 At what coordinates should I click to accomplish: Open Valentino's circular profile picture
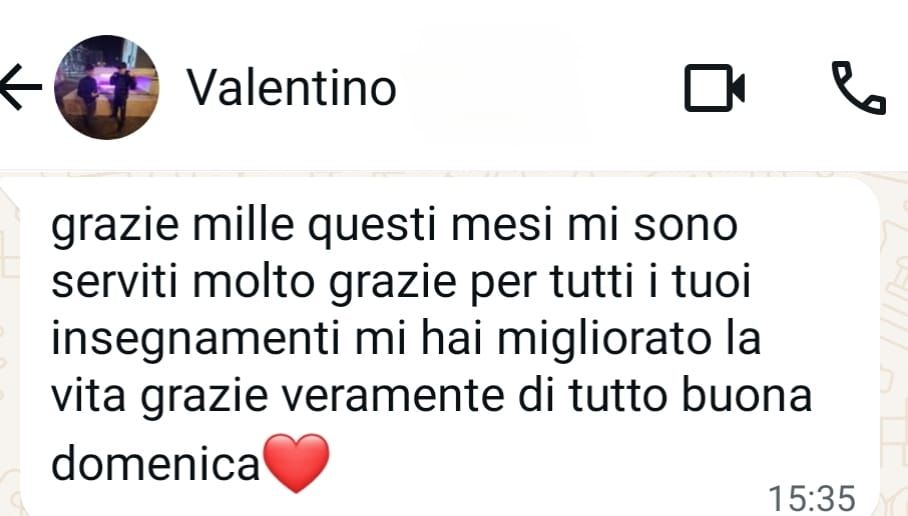click(x=107, y=87)
